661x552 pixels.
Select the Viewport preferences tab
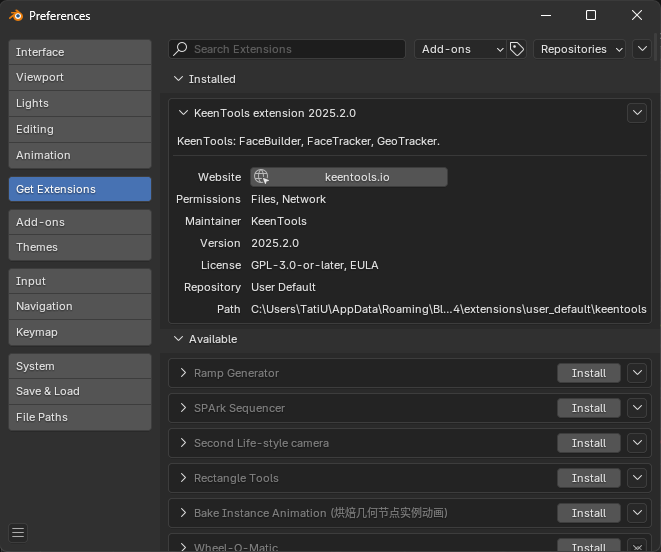point(80,77)
